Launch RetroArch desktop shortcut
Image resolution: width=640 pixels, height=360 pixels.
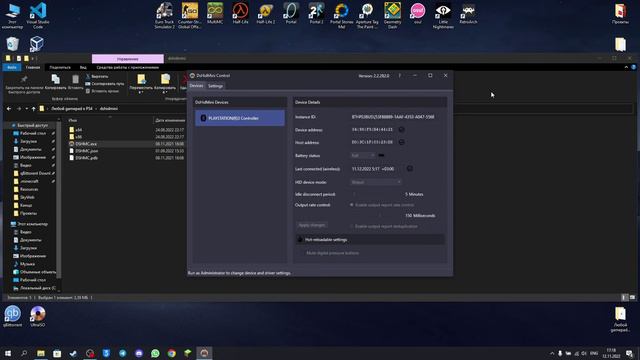[468, 13]
